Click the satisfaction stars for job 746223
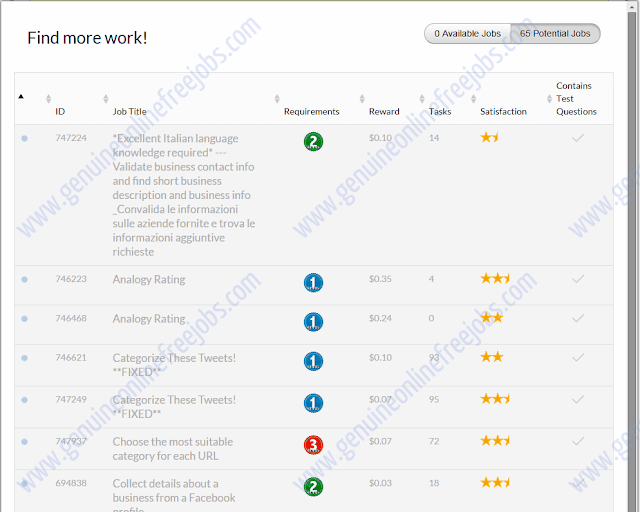The height and width of the screenshot is (512, 640). click(x=495, y=278)
